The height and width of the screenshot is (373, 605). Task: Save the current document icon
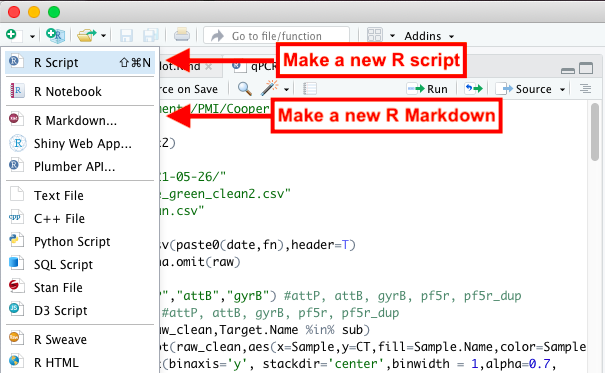(x=126, y=35)
